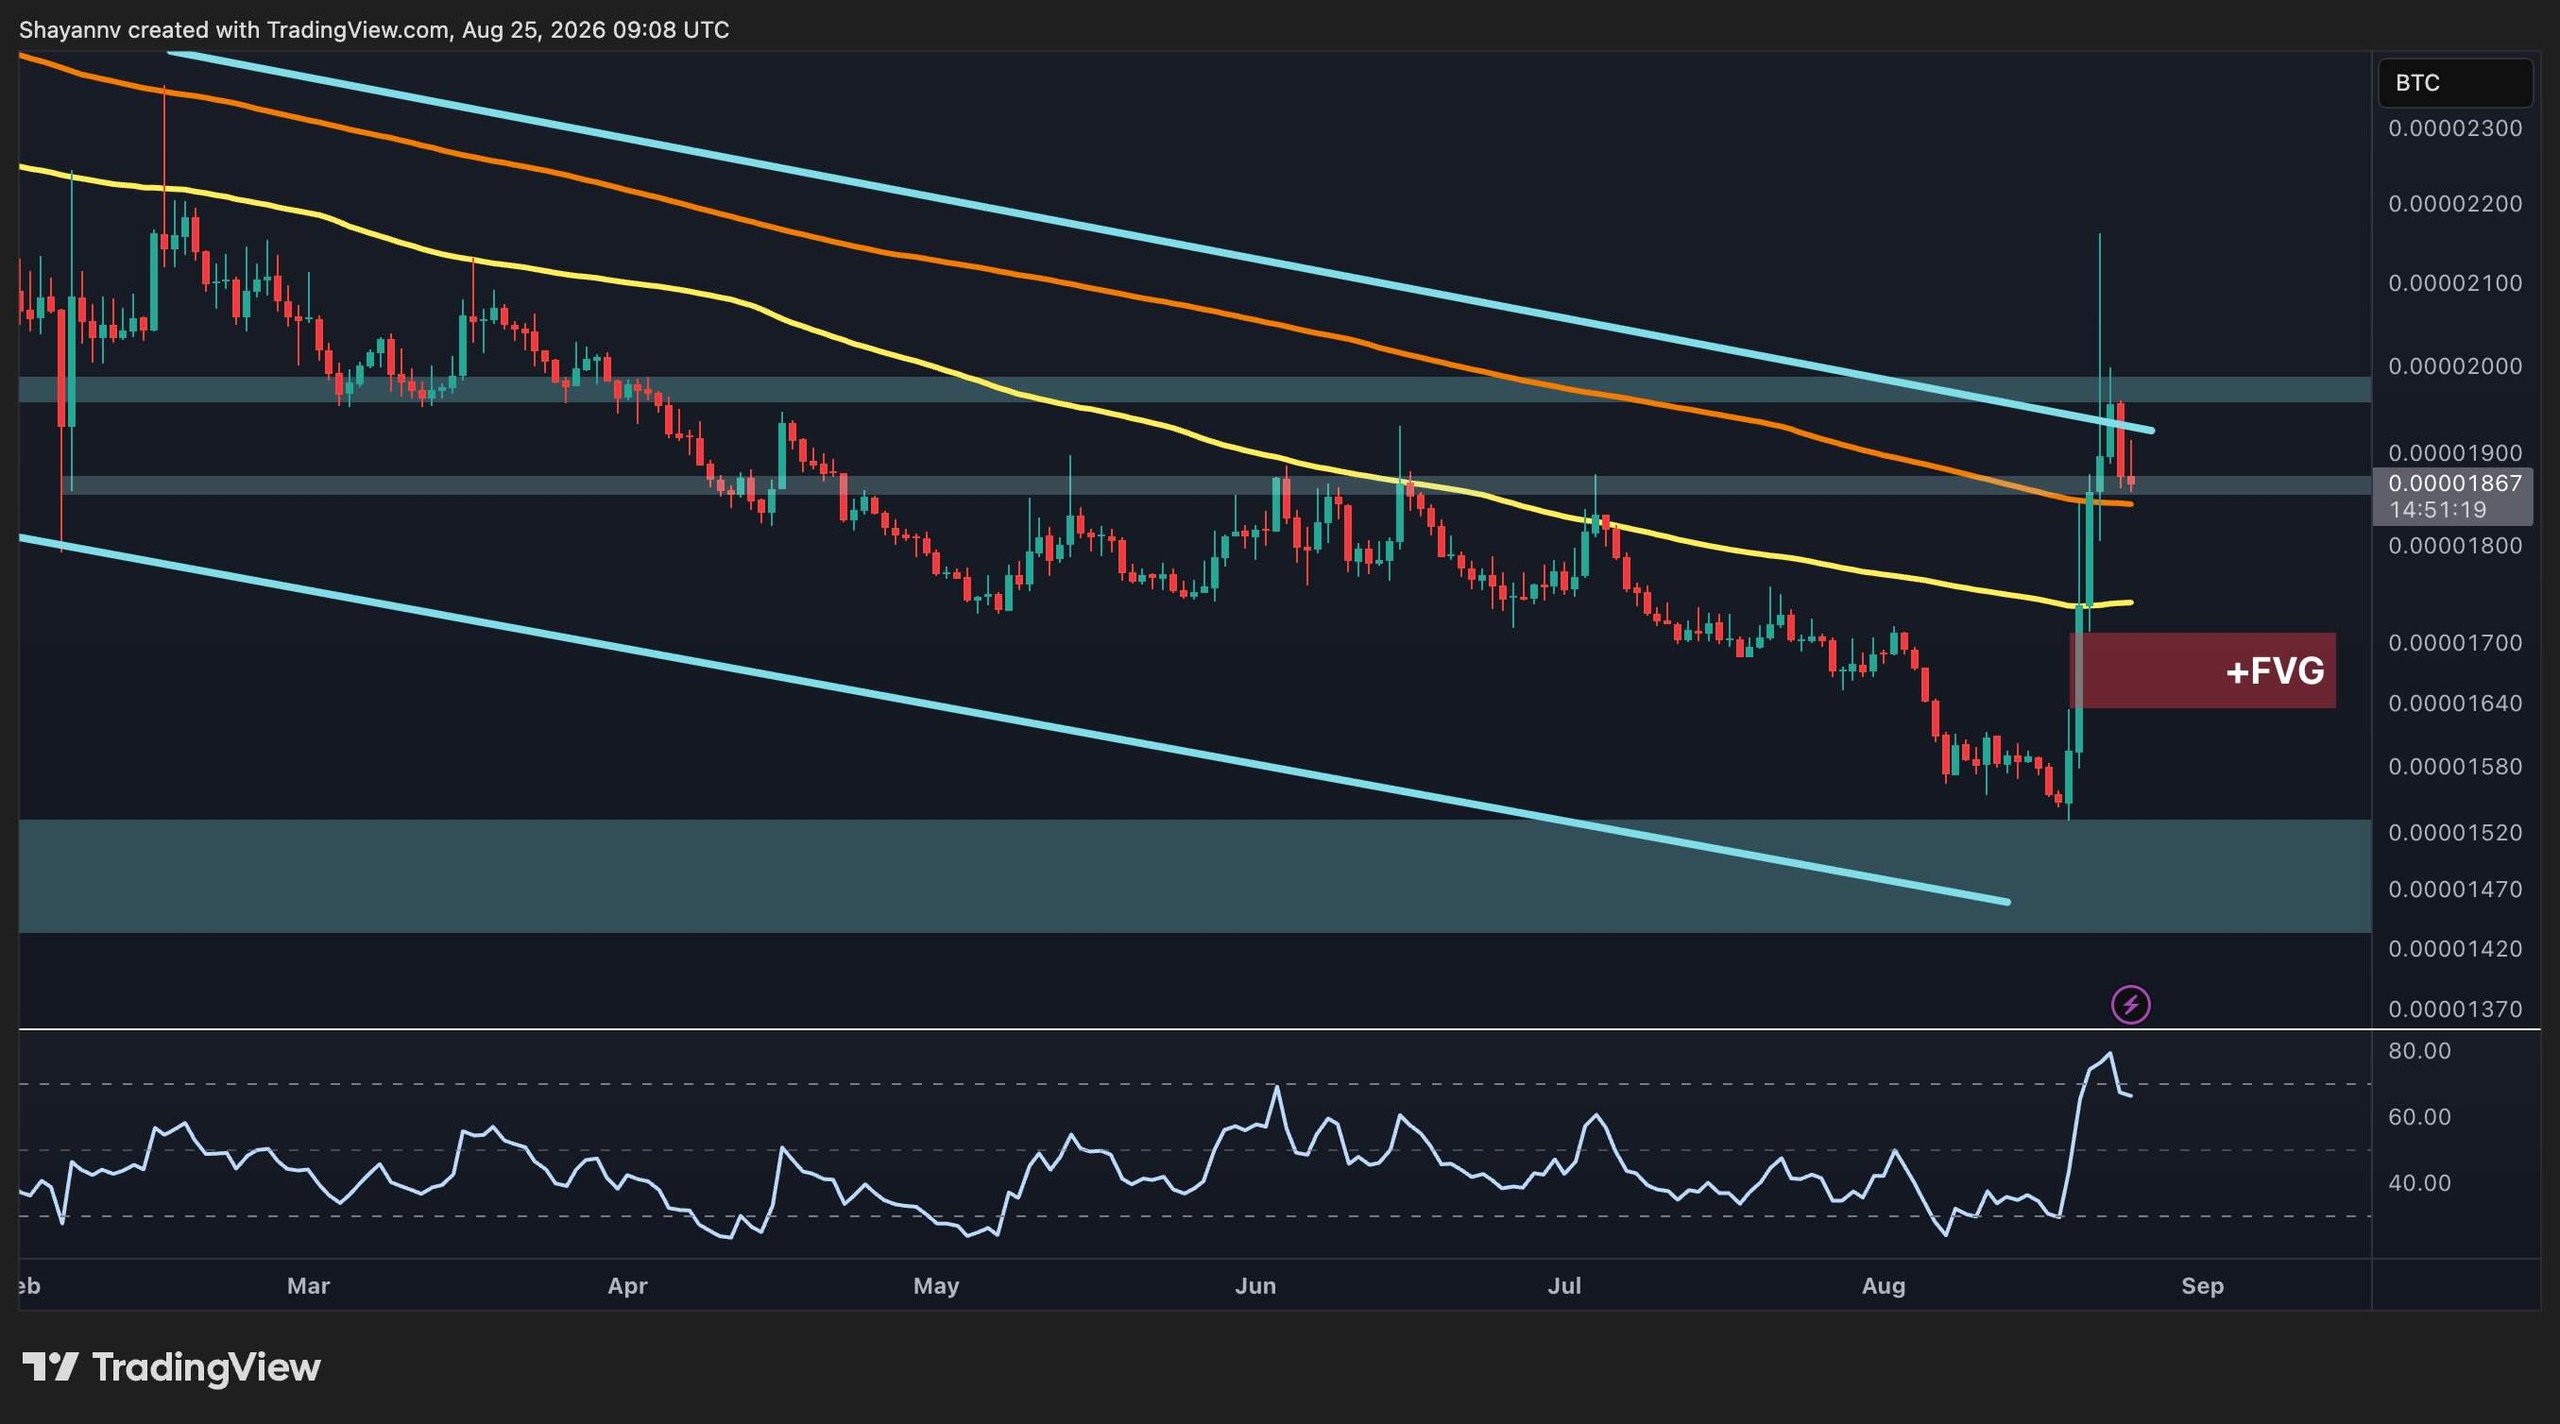2560x1424 pixels.
Task: Click the 0.00001640 price axis label
Action: 2455,704
